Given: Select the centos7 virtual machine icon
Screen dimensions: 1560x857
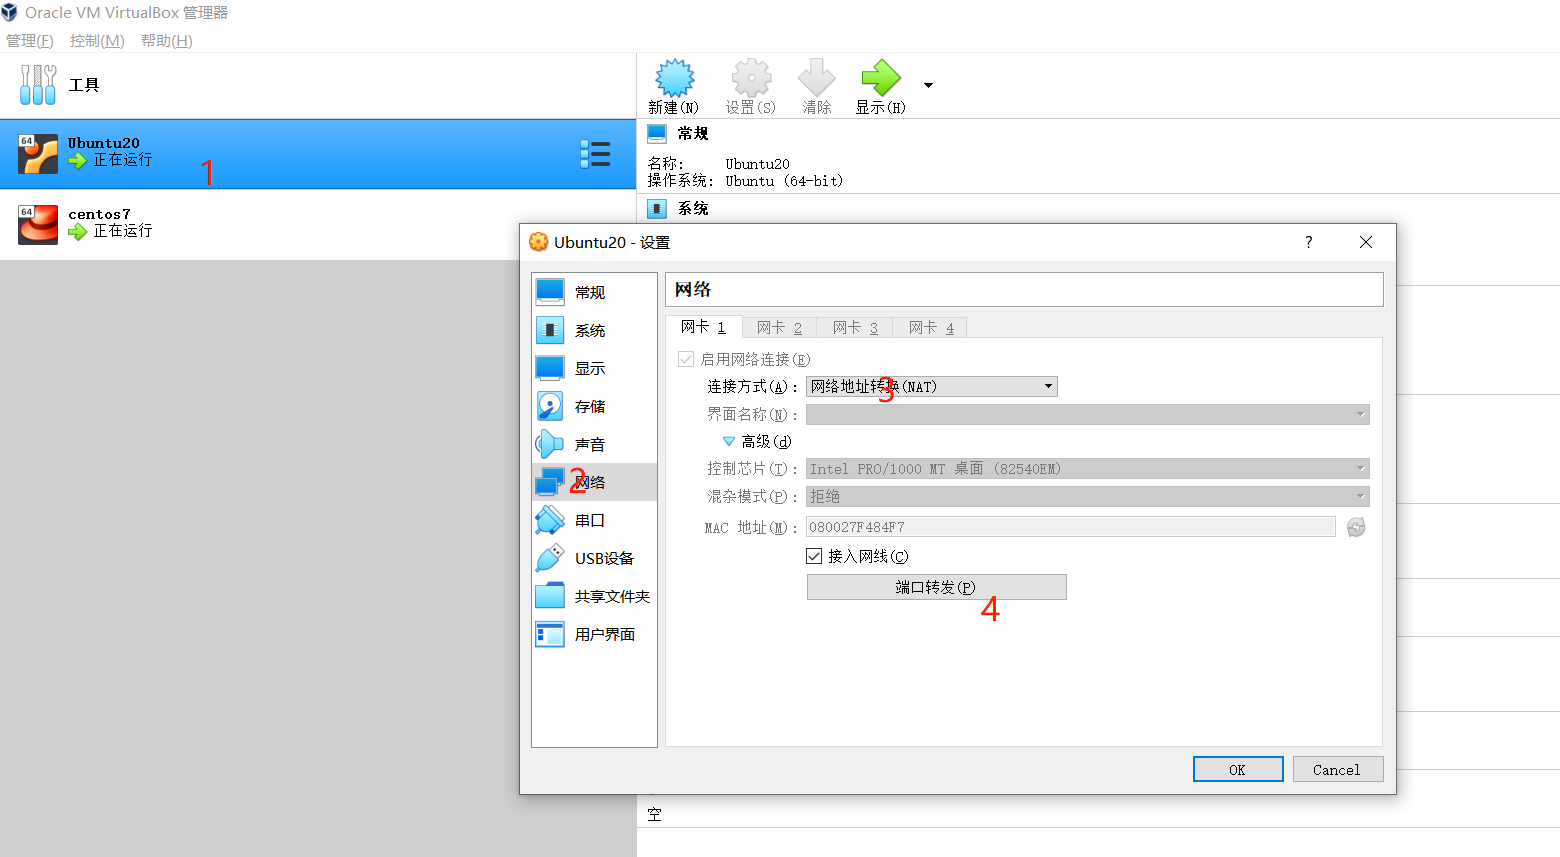Looking at the screenshot, I should point(38,224).
